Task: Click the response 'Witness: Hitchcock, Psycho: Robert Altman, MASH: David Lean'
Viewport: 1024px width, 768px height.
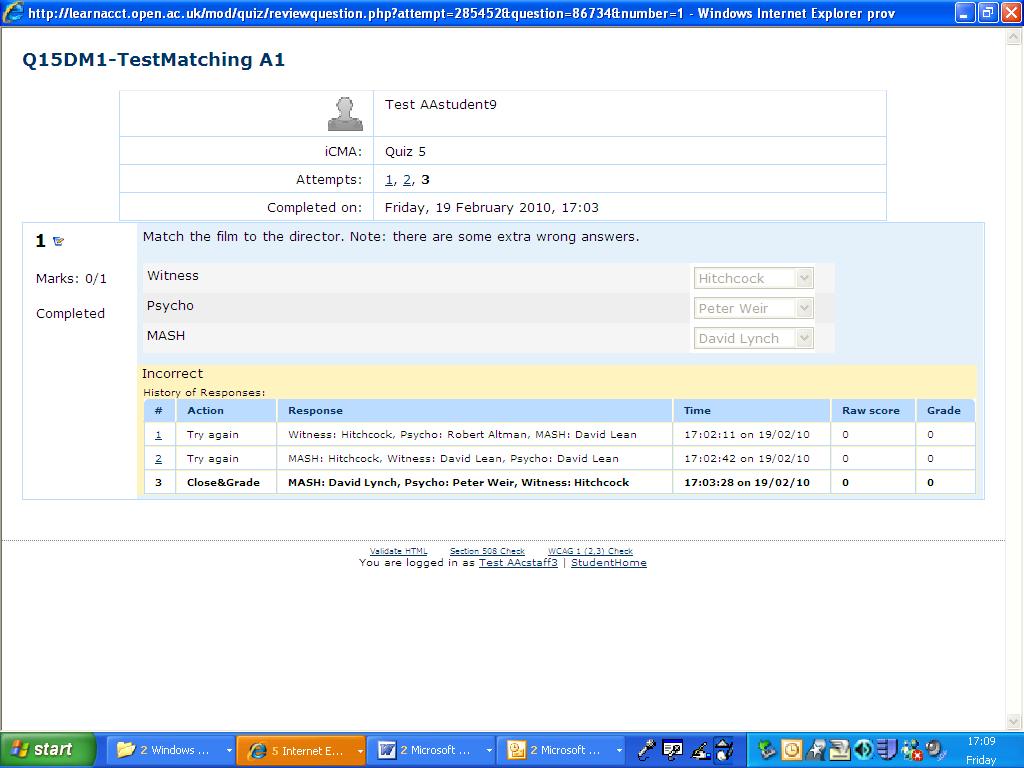Action: (x=462, y=434)
